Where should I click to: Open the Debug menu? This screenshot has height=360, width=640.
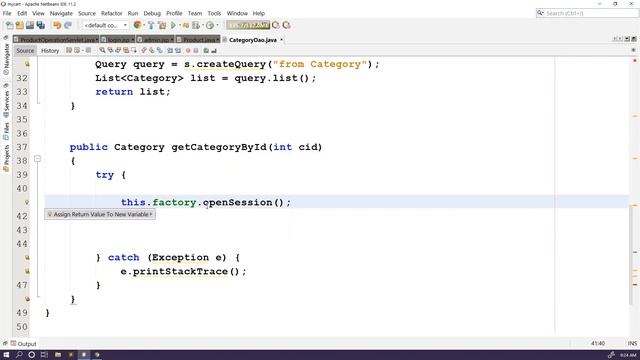tap(152, 13)
